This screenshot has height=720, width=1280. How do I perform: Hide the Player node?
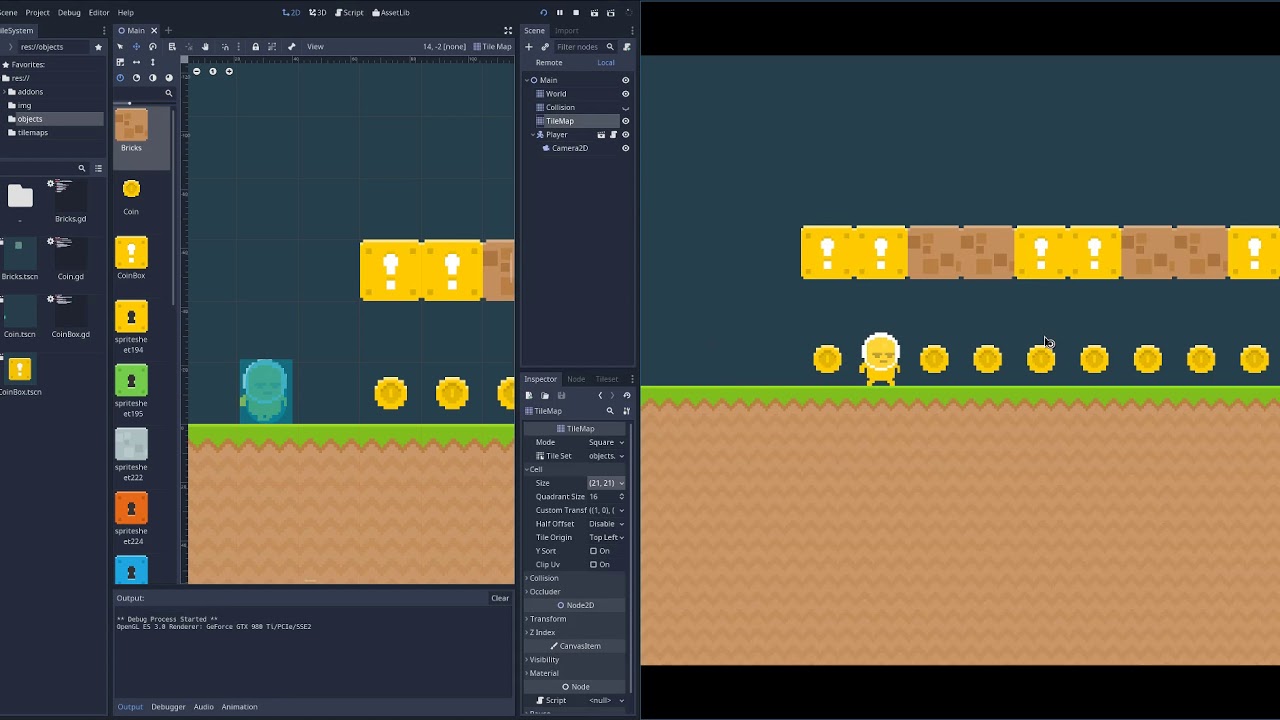626,135
